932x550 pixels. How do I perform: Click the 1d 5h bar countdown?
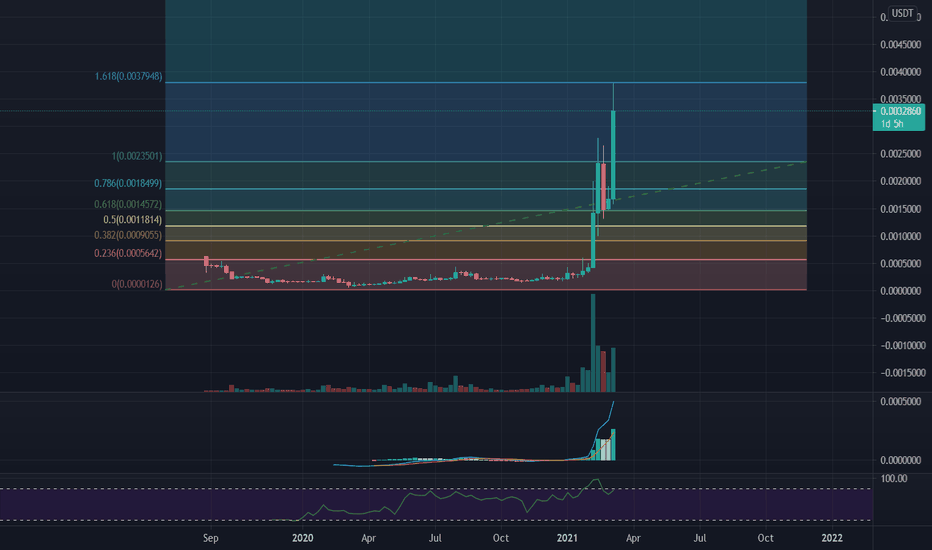coord(892,124)
